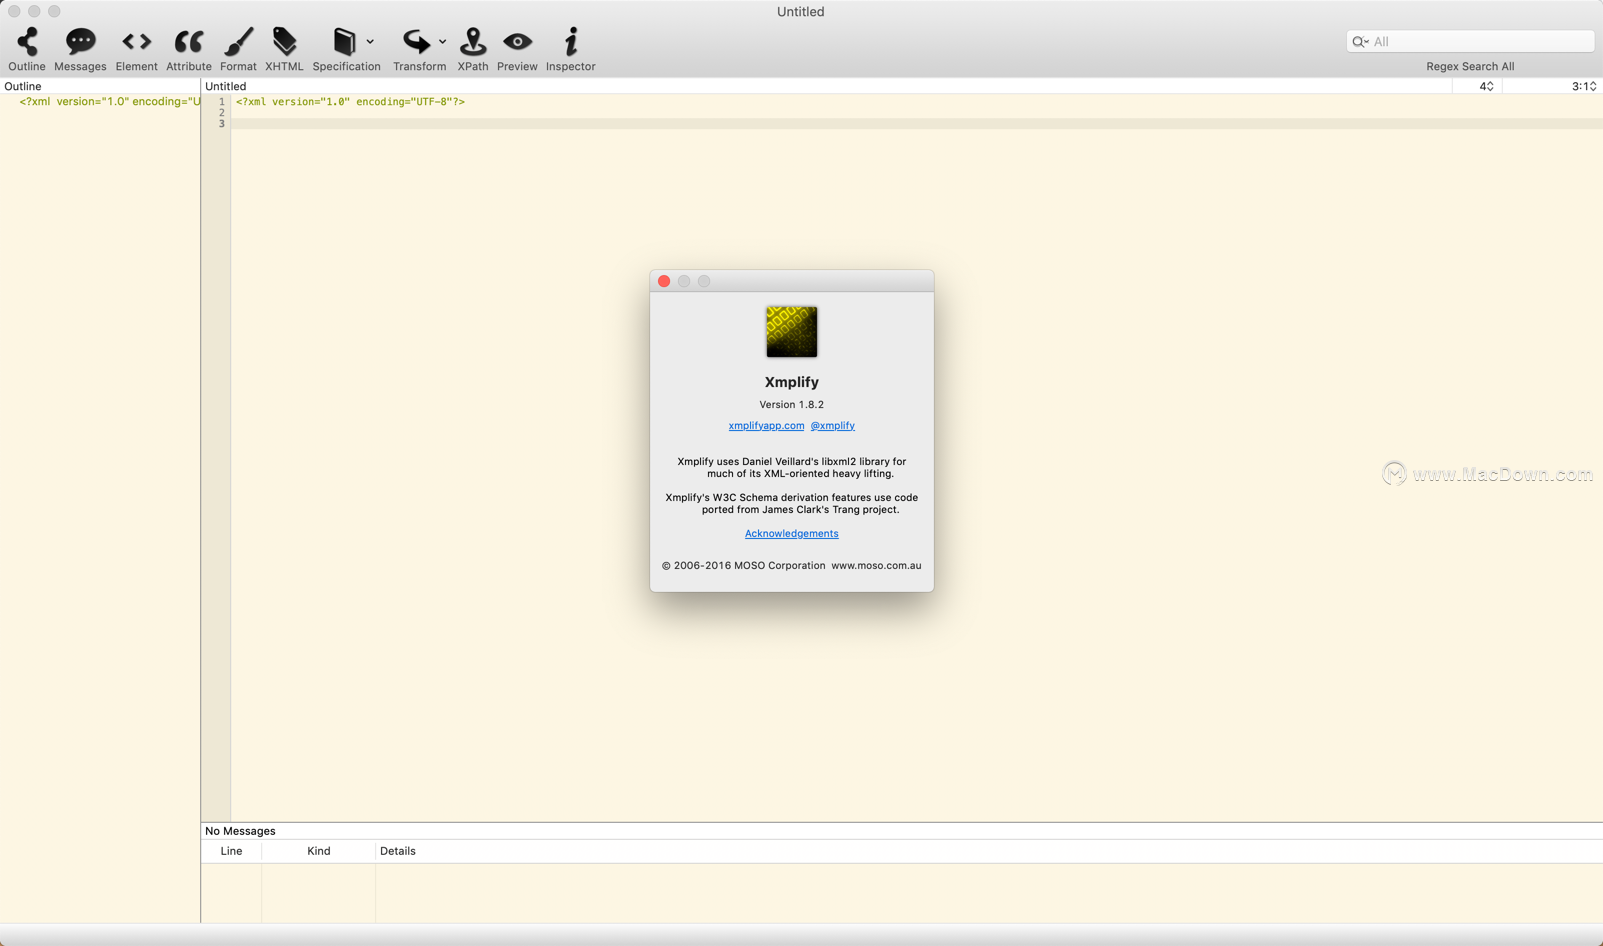
Task: Click the Transform arrow icon
Action: 416,42
